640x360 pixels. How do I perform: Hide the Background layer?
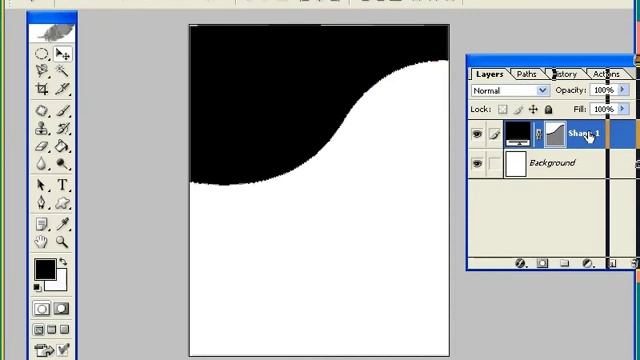(x=477, y=163)
